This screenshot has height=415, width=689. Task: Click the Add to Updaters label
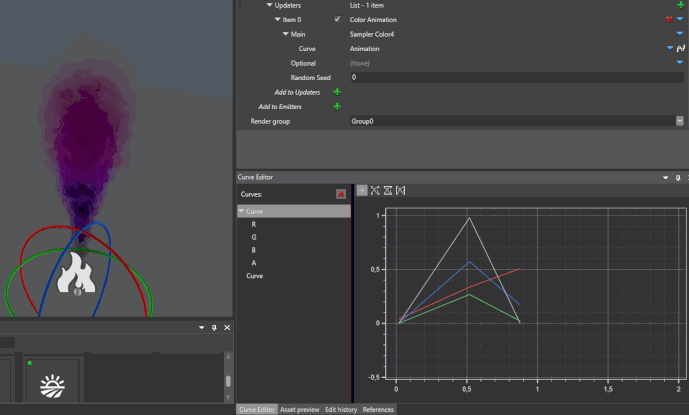click(x=297, y=92)
